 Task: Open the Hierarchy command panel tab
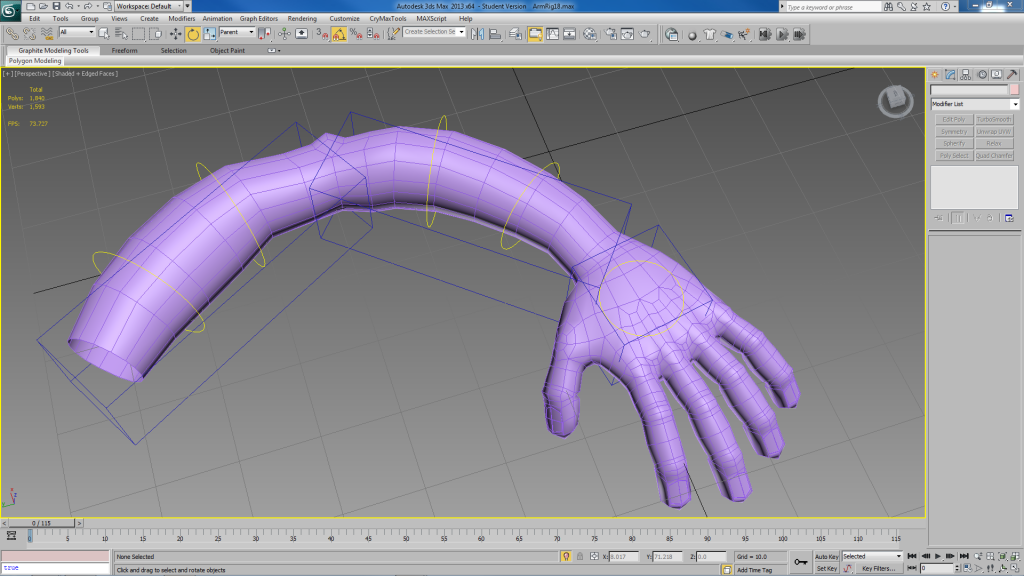click(x=967, y=74)
